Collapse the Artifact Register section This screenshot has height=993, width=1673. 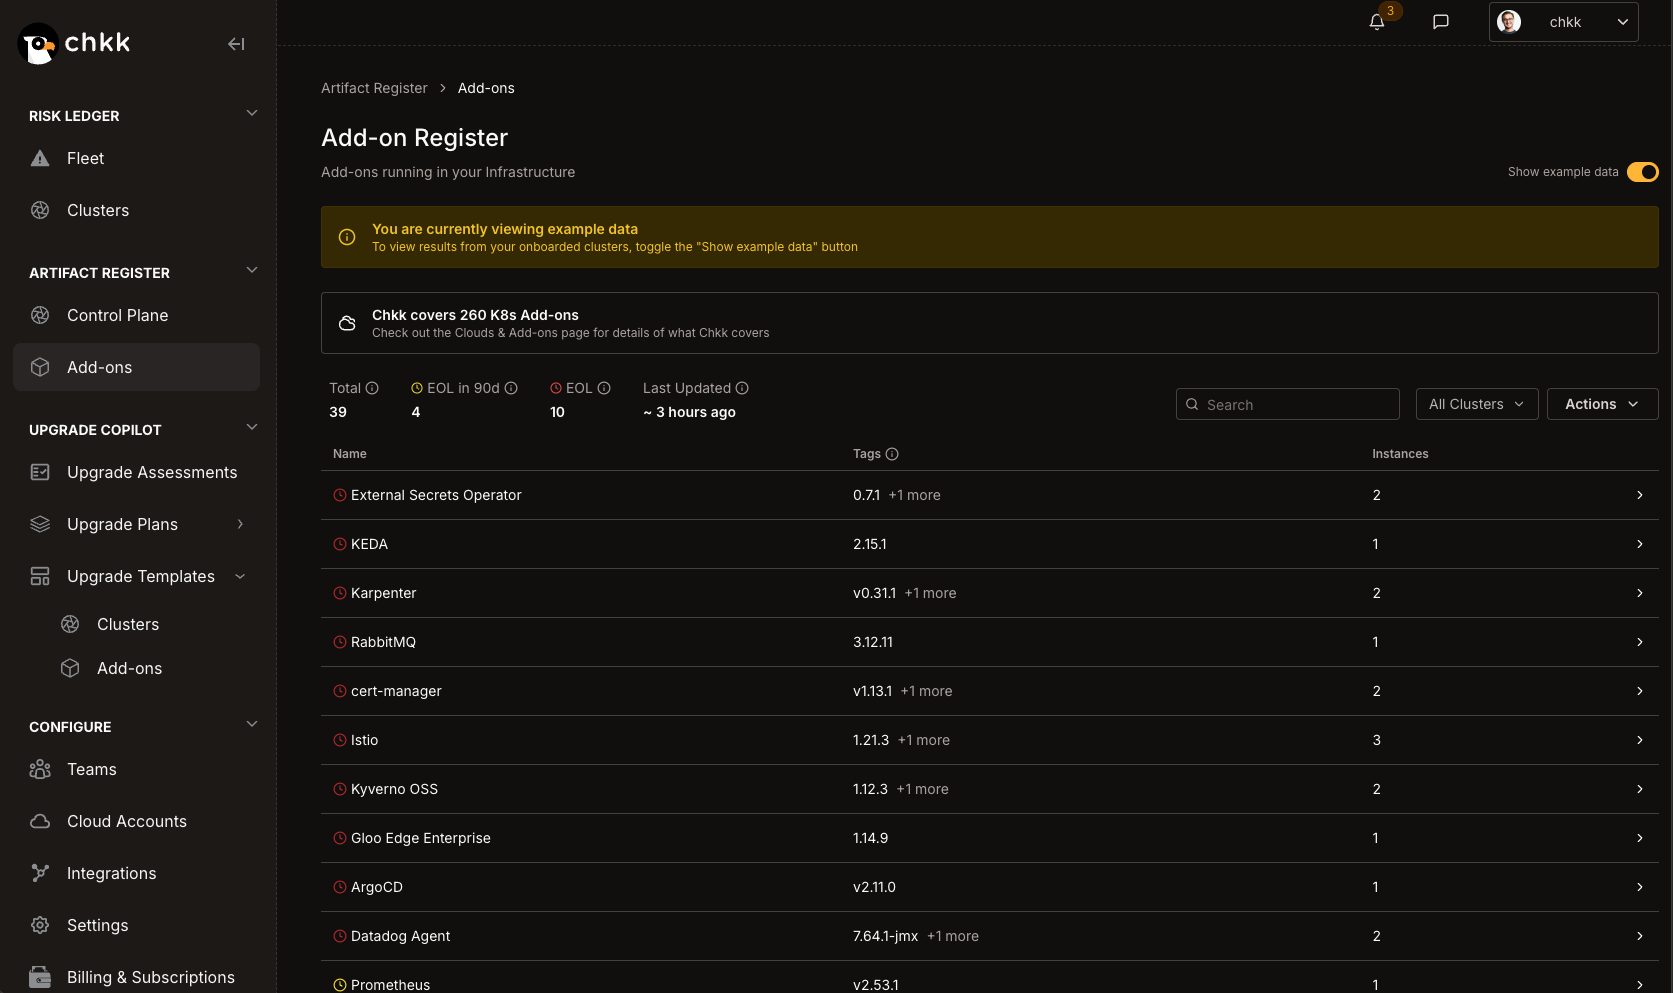[x=252, y=270]
